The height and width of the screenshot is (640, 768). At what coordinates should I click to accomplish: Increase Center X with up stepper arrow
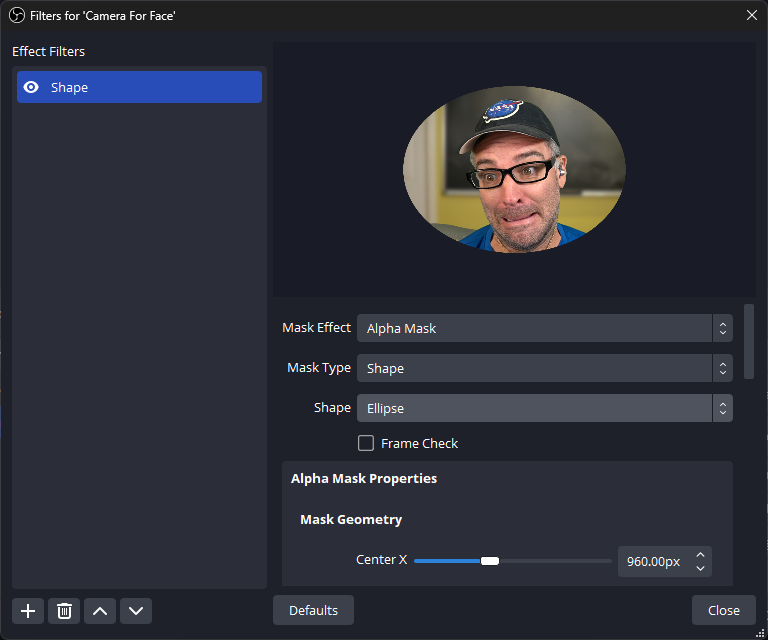(701, 555)
